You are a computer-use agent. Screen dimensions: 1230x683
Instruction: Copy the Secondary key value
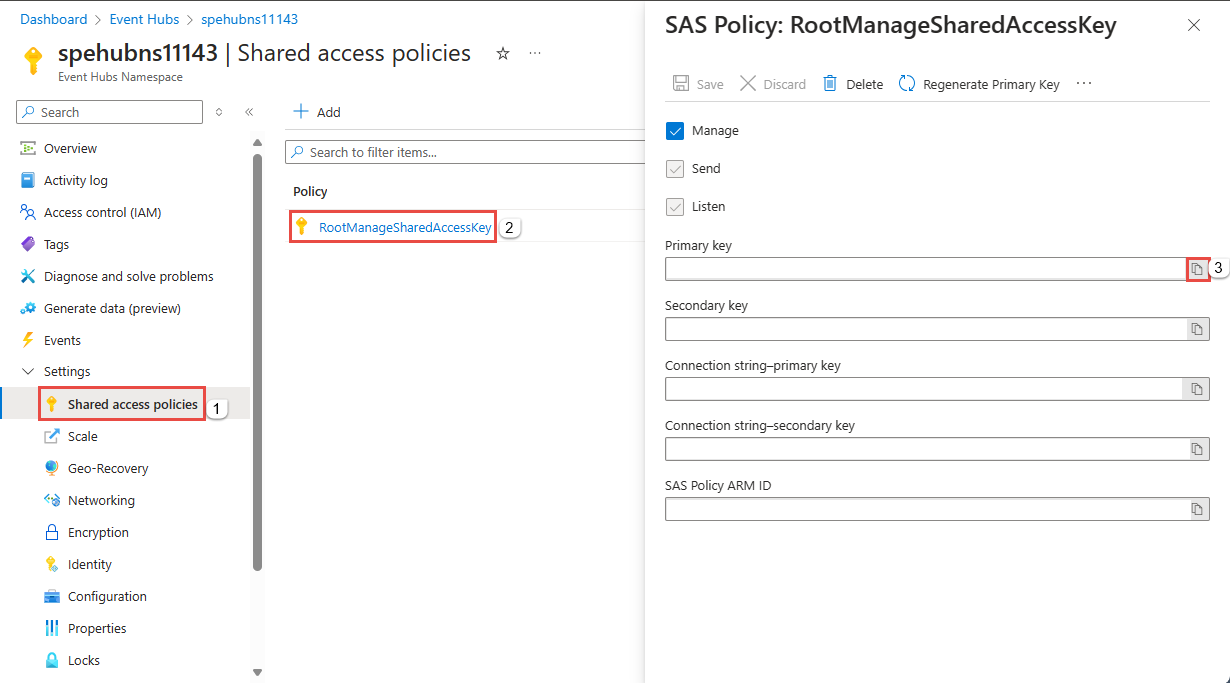tap(1197, 329)
